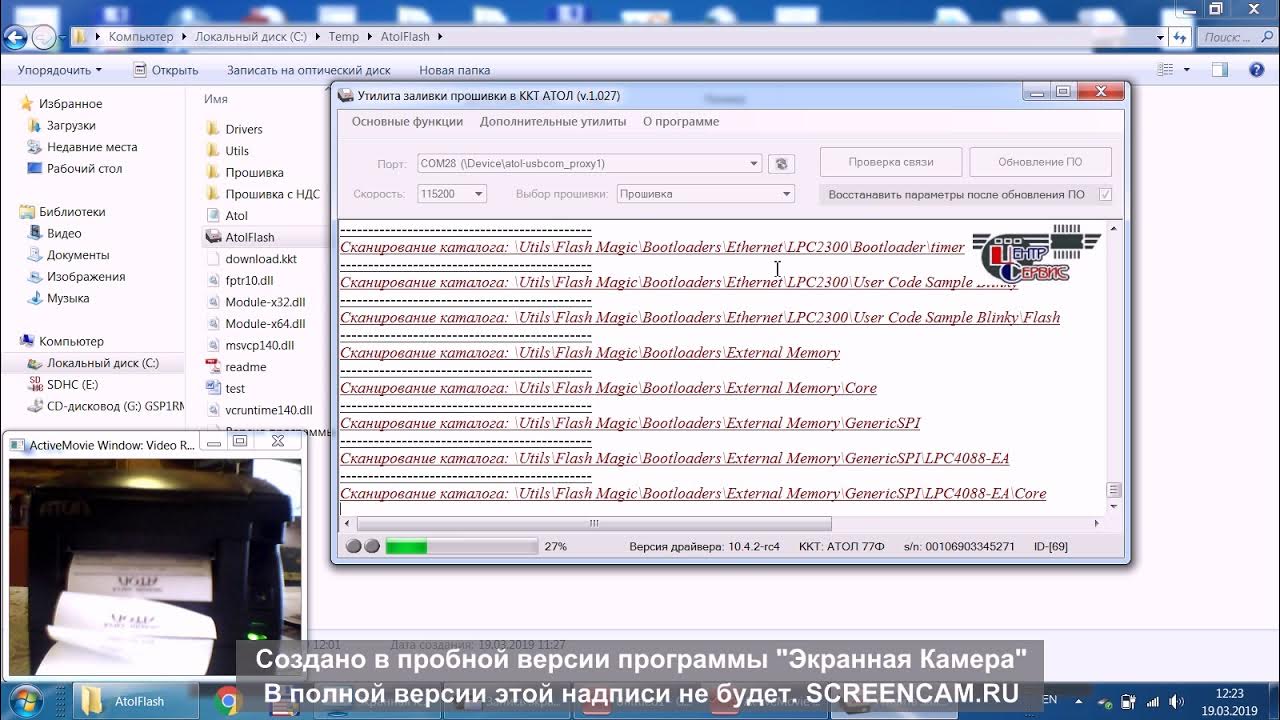Image resolution: width=1280 pixels, height=720 pixels.
Task: Click the firmware progress bar at 27%
Action: point(461,546)
